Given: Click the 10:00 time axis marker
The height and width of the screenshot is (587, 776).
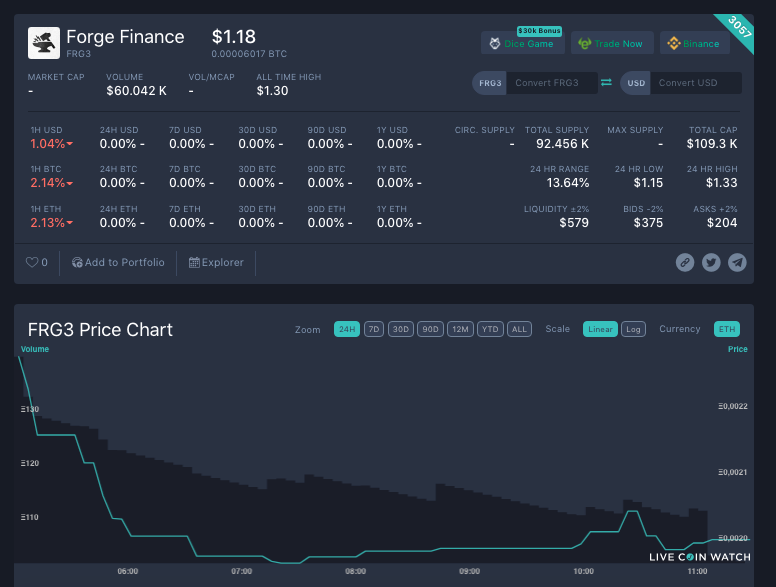Looking at the screenshot, I should coord(583,571).
